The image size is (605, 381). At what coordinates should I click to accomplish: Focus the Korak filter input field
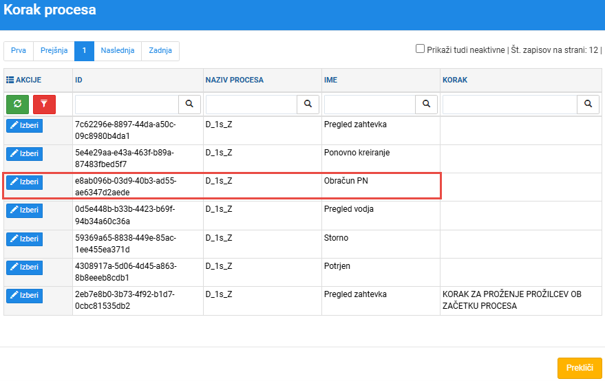click(x=510, y=104)
